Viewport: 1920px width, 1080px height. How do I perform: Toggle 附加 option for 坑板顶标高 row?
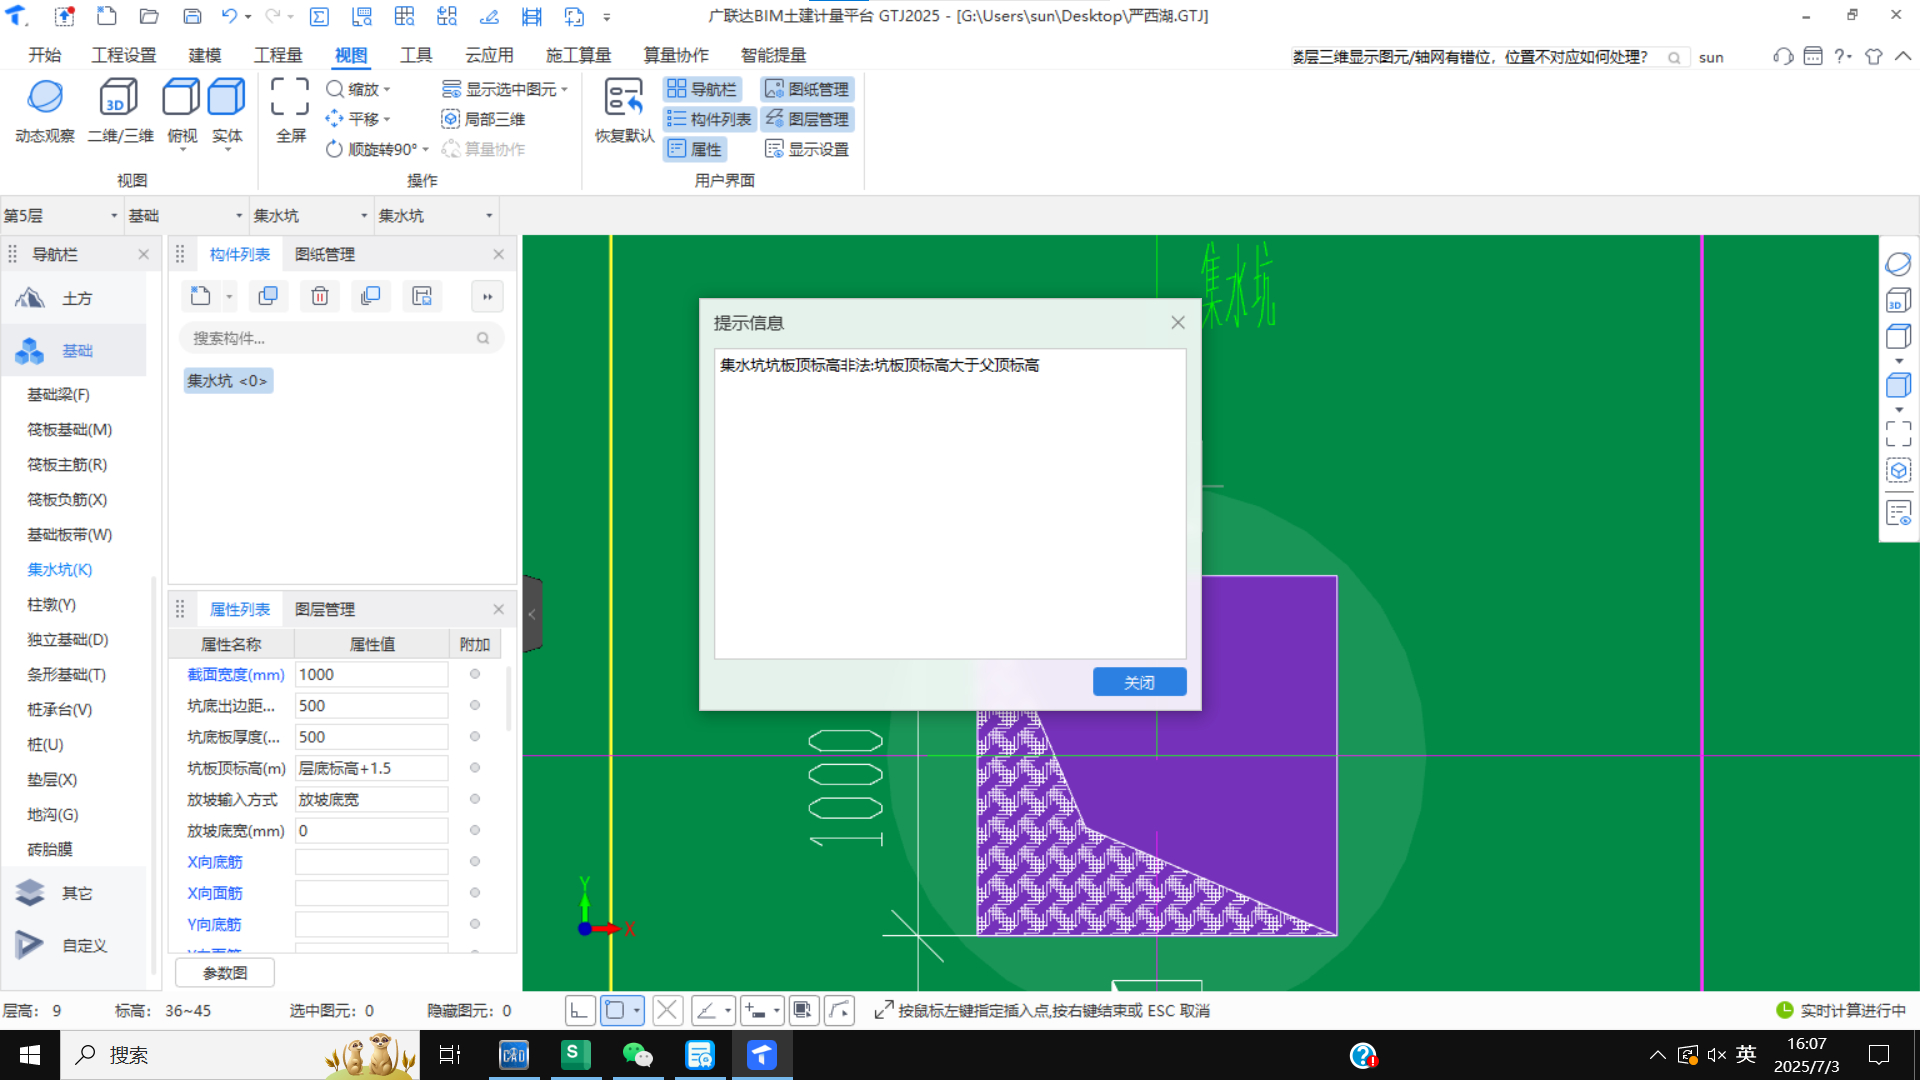(475, 768)
